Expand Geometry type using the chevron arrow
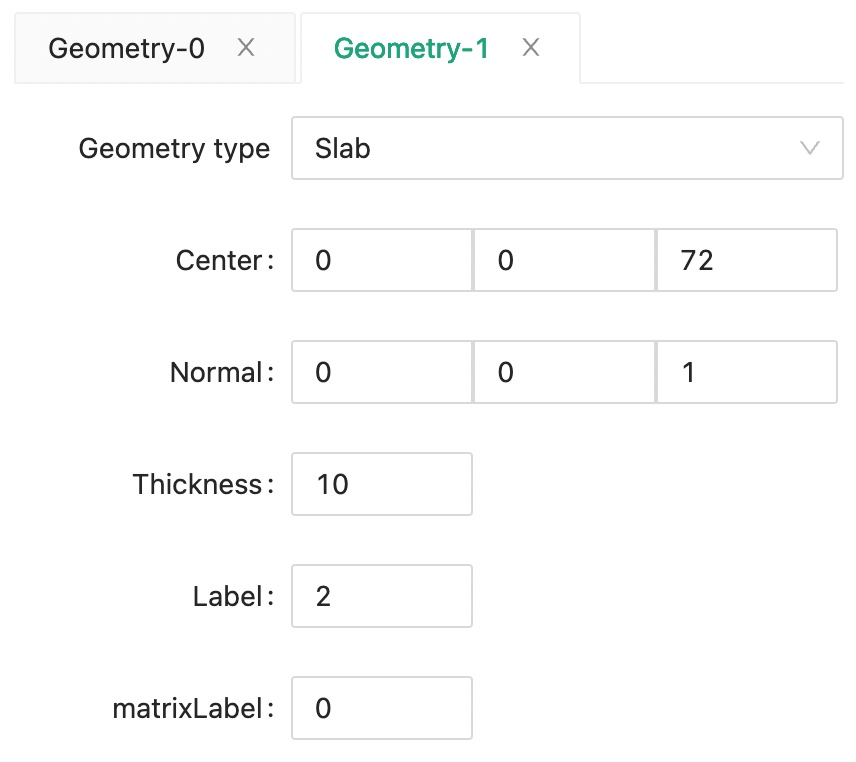This screenshot has width=856, height=762. (x=810, y=149)
